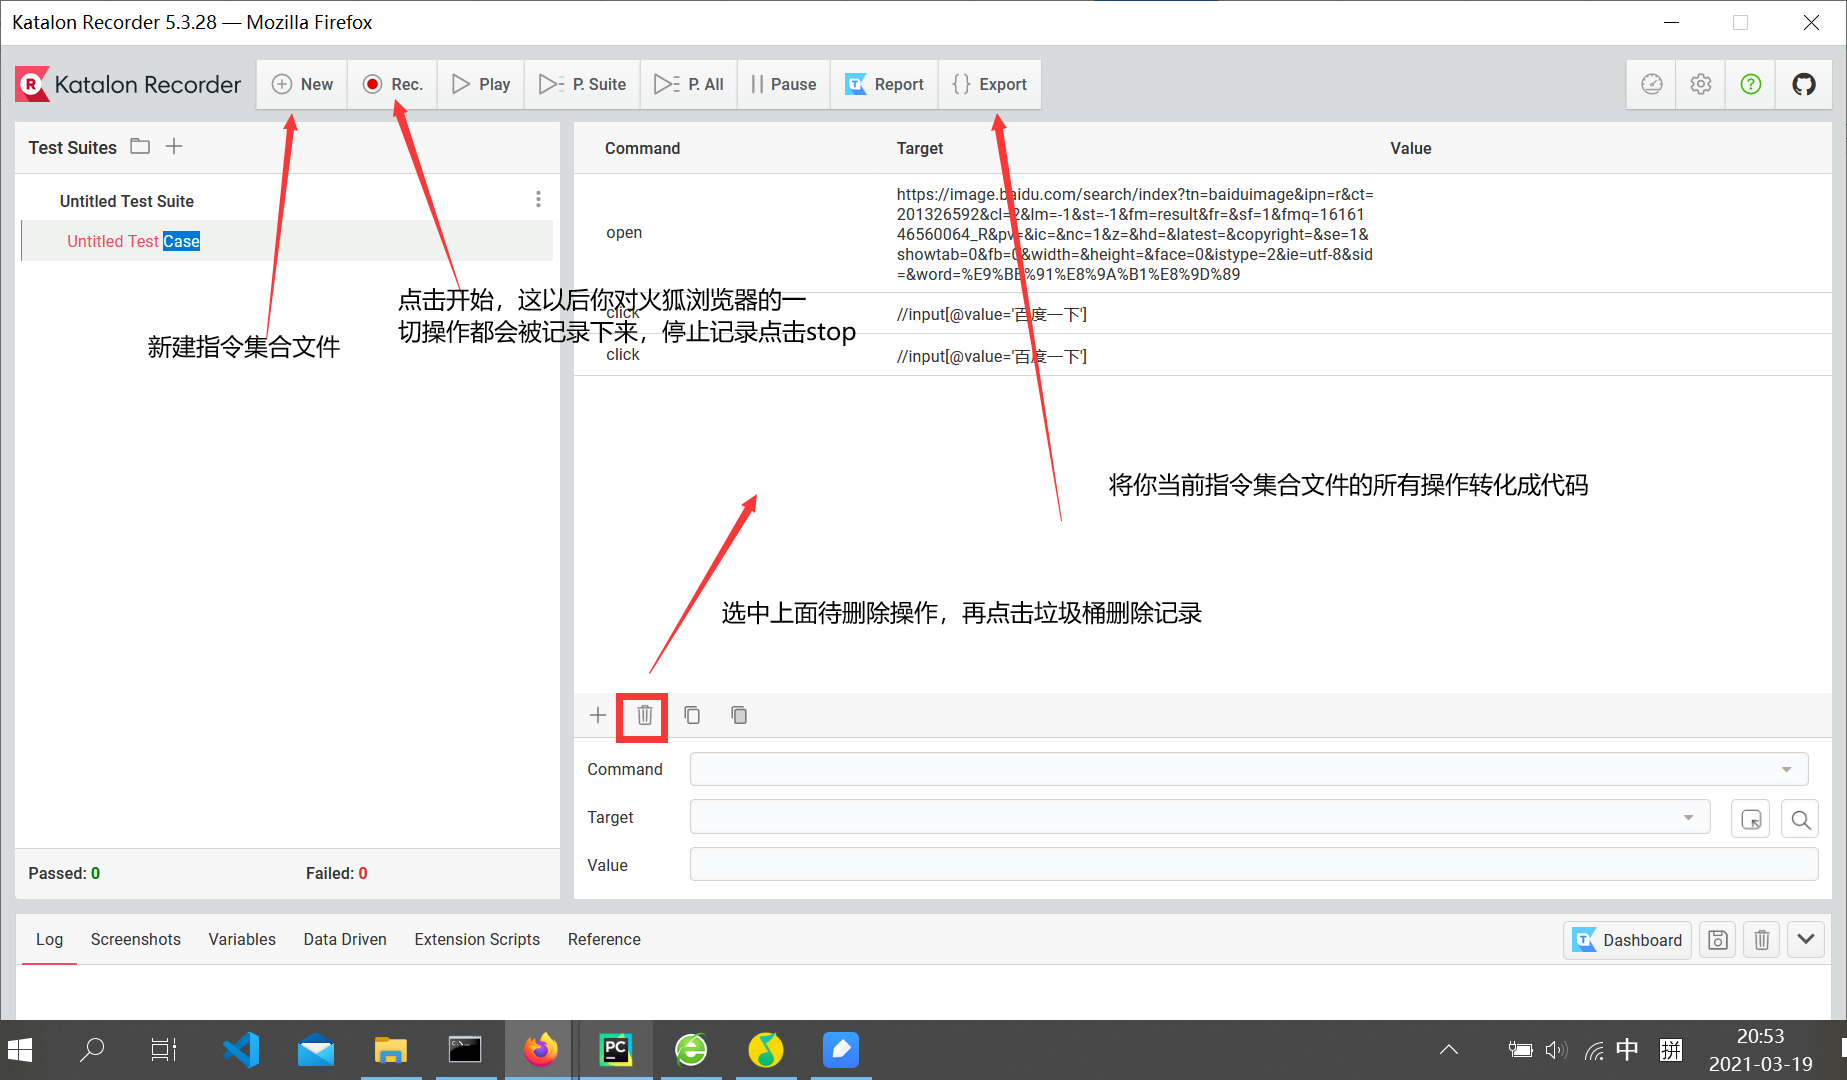Switch to Firefox in taskbar

[540, 1050]
